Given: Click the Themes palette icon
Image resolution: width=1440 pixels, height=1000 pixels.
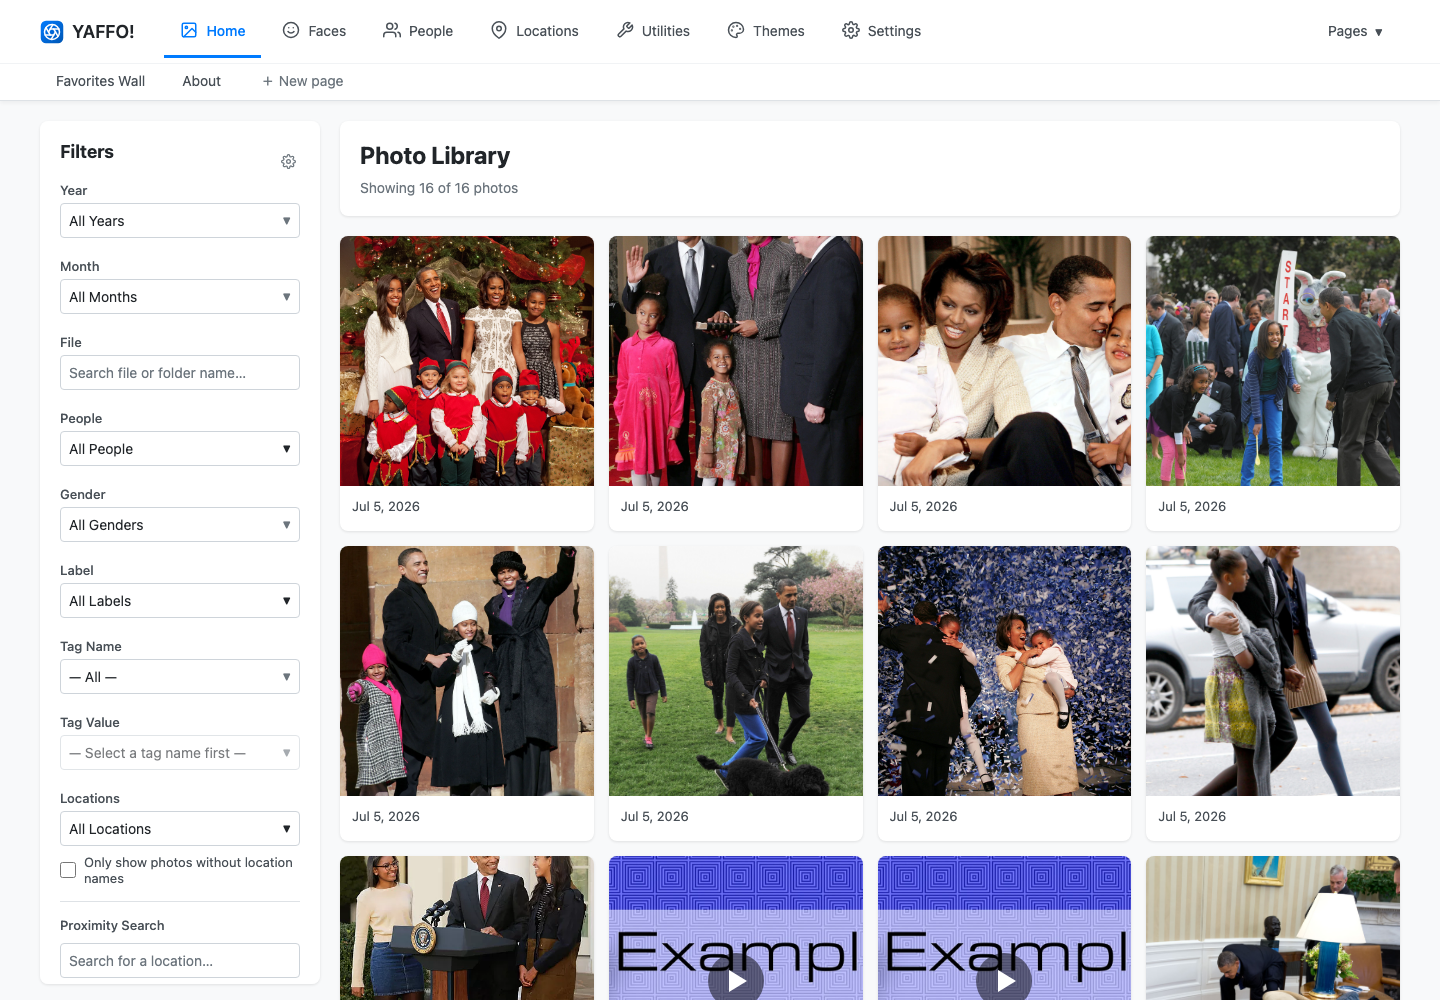Looking at the screenshot, I should (x=736, y=30).
